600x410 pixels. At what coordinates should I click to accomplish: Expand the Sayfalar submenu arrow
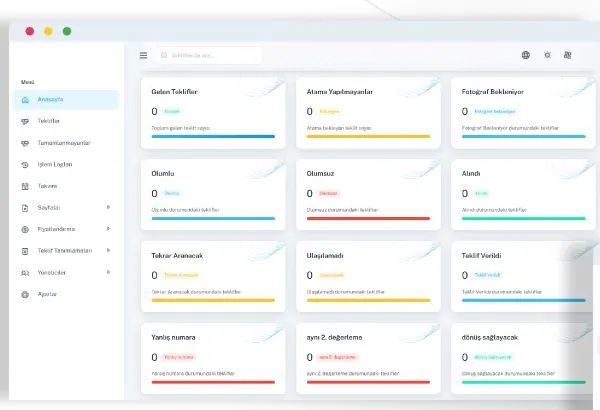(x=108, y=207)
